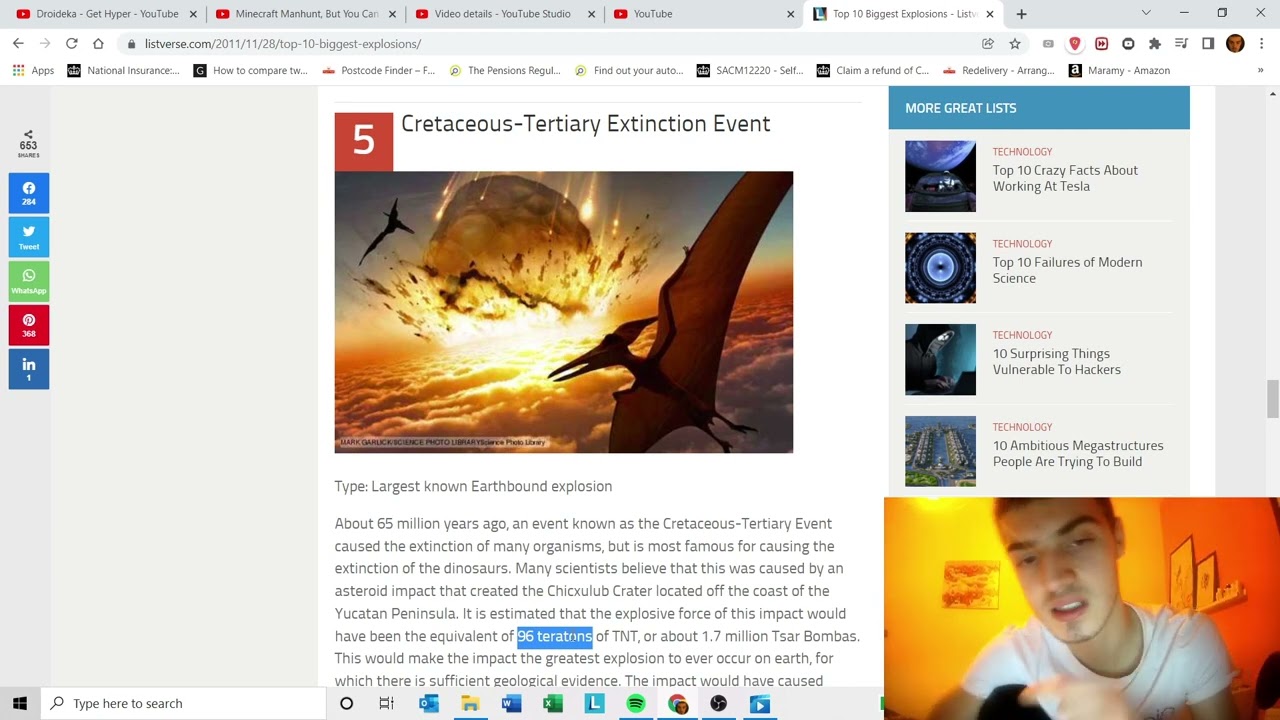Screen dimensions: 1280x720
Task: Pin article using Pinterest sidebar button
Action: (29, 325)
